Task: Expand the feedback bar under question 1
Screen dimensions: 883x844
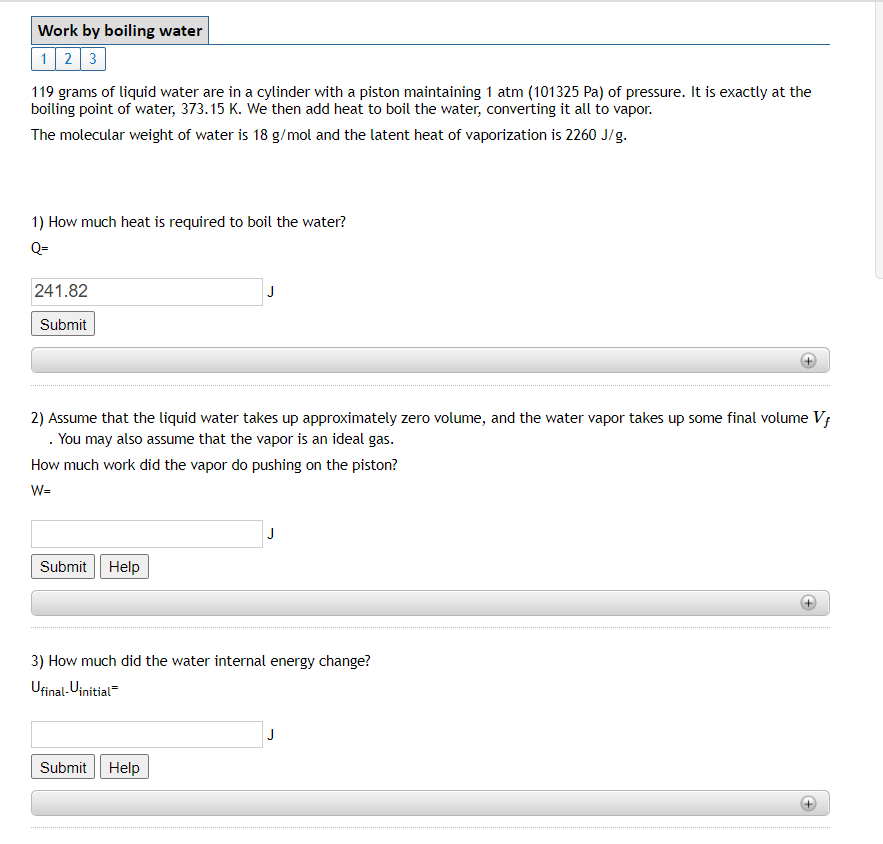Action: [430, 360]
